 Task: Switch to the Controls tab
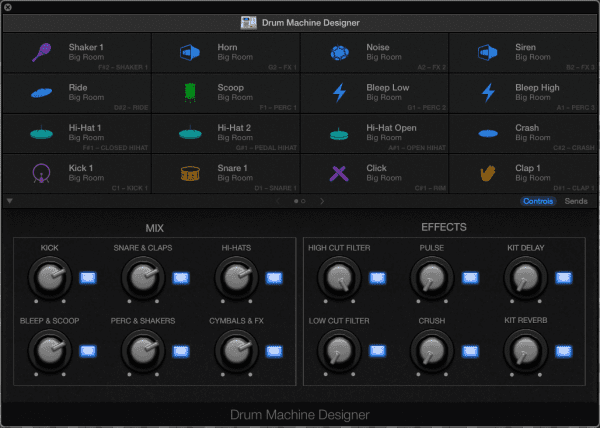click(x=538, y=201)
